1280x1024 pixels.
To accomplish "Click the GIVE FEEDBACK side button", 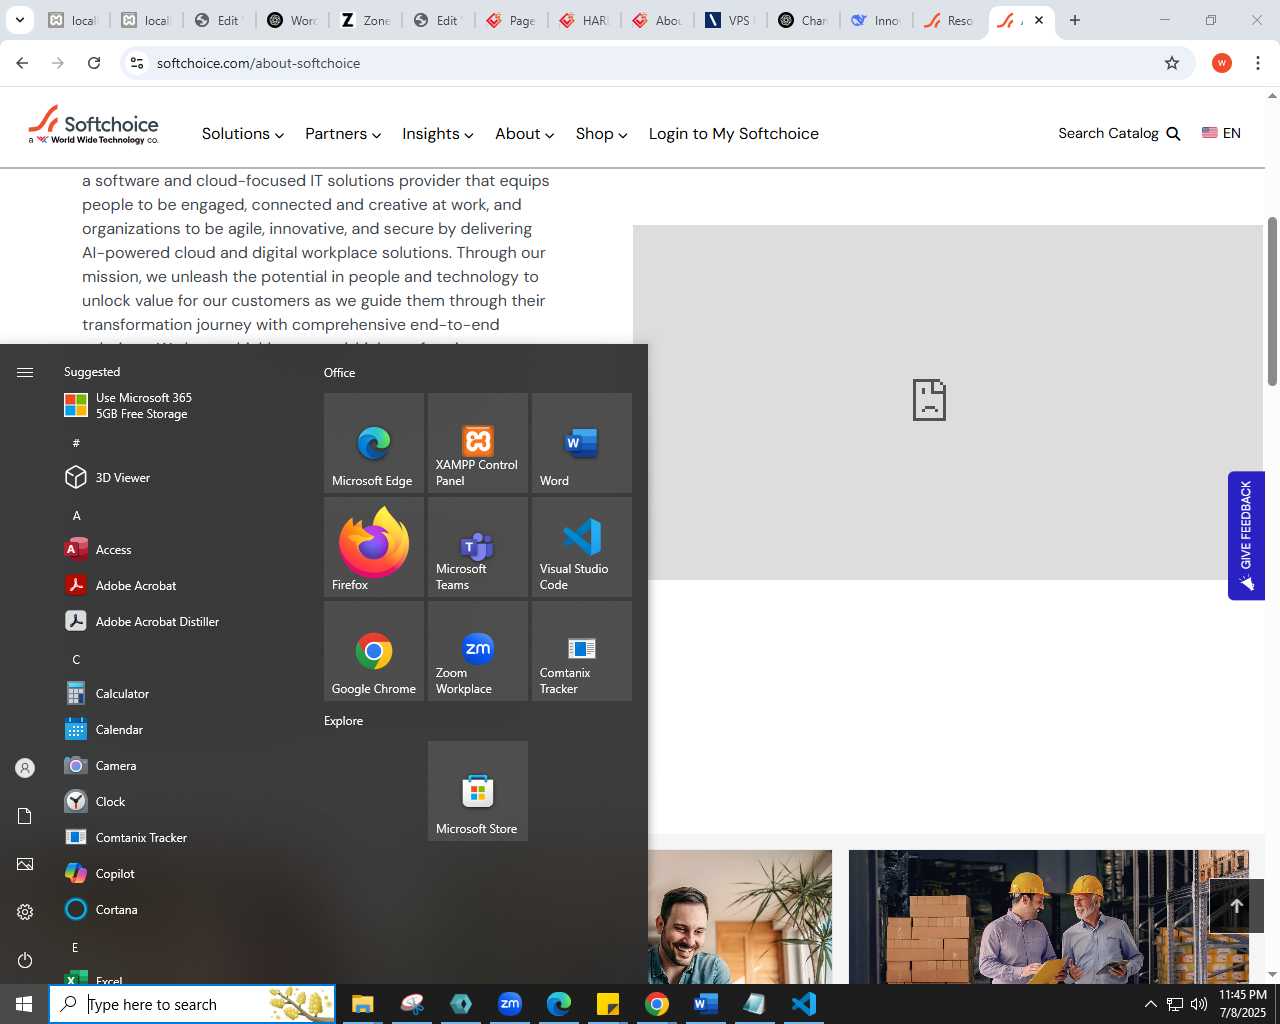I will coord(1246,536).
